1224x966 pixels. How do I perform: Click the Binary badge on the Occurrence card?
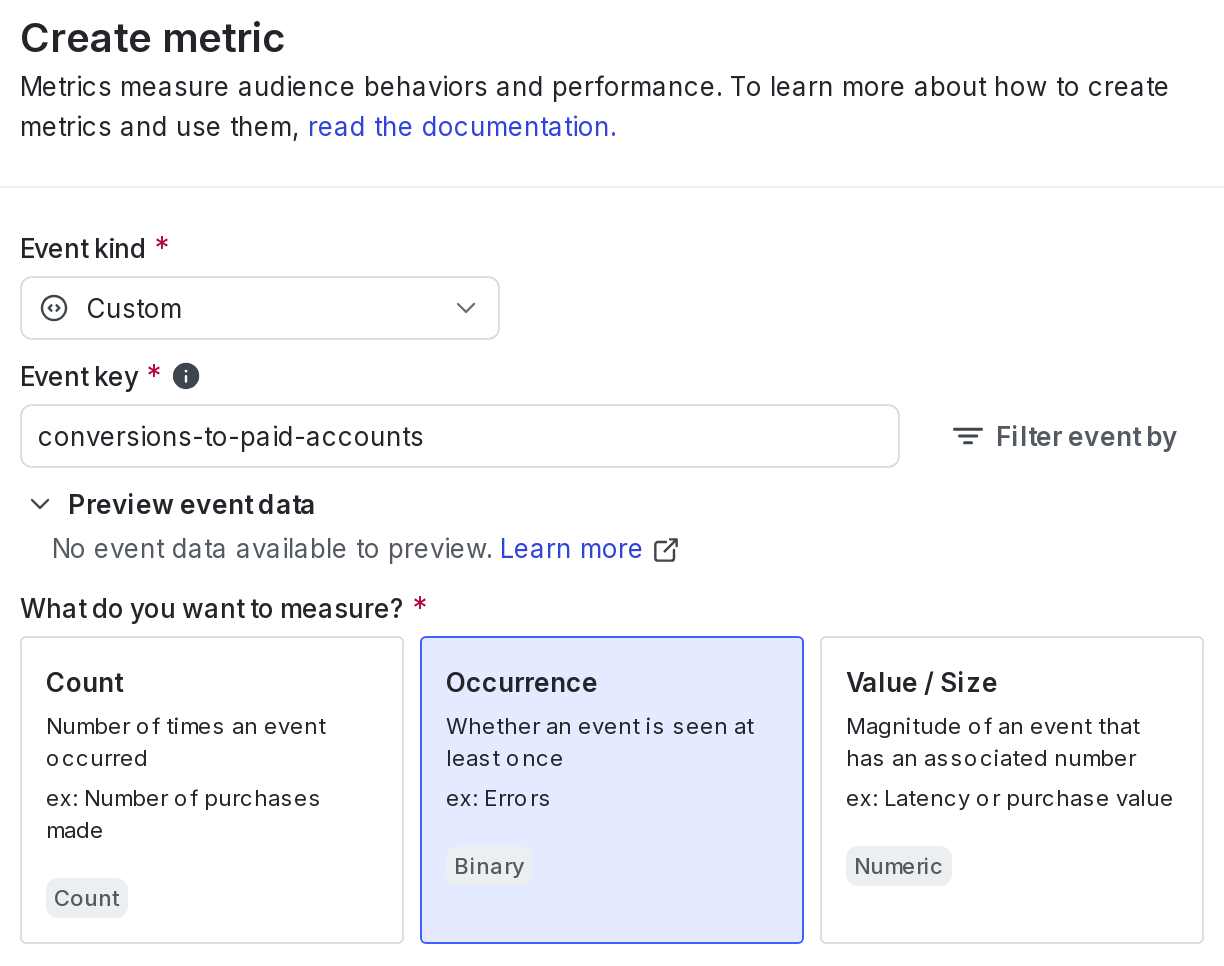(488, 866)
